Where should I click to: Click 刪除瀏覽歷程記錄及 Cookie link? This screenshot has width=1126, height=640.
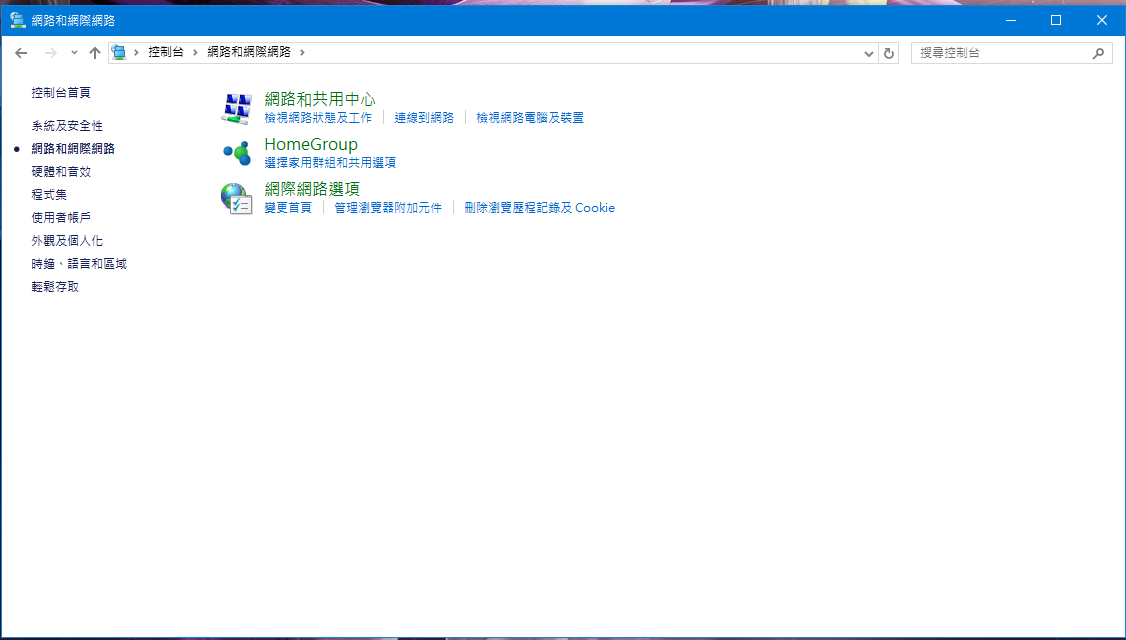[x=539, y=208]
